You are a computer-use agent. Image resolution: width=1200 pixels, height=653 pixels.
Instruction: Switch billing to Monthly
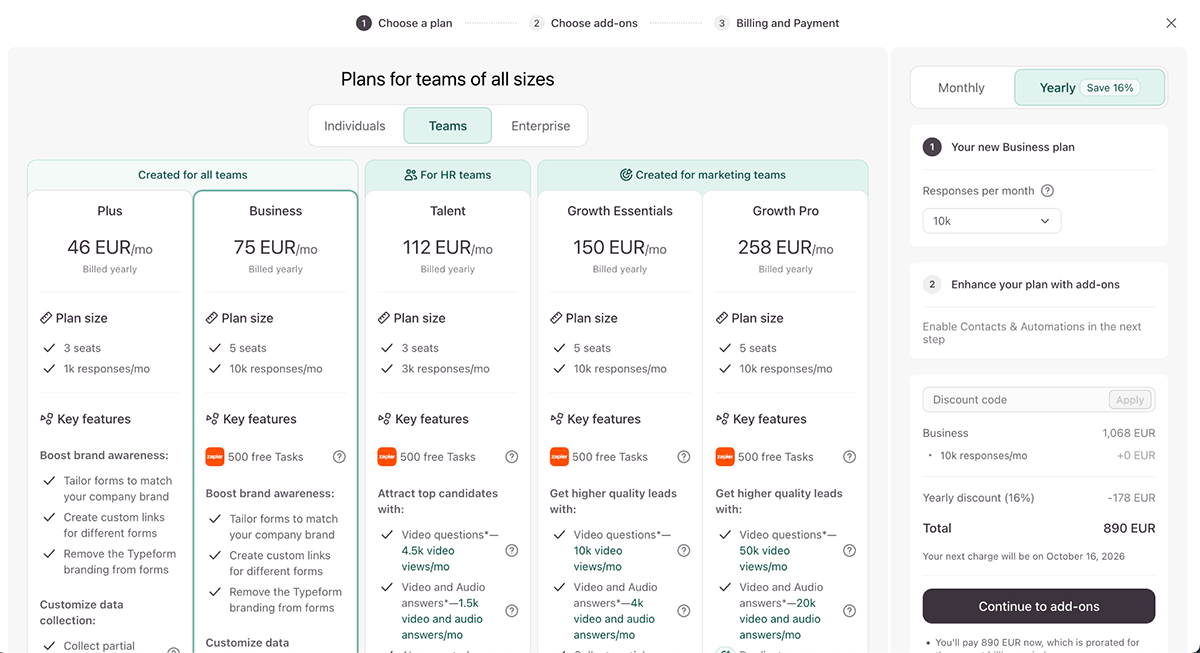click(x=961, y=88)
